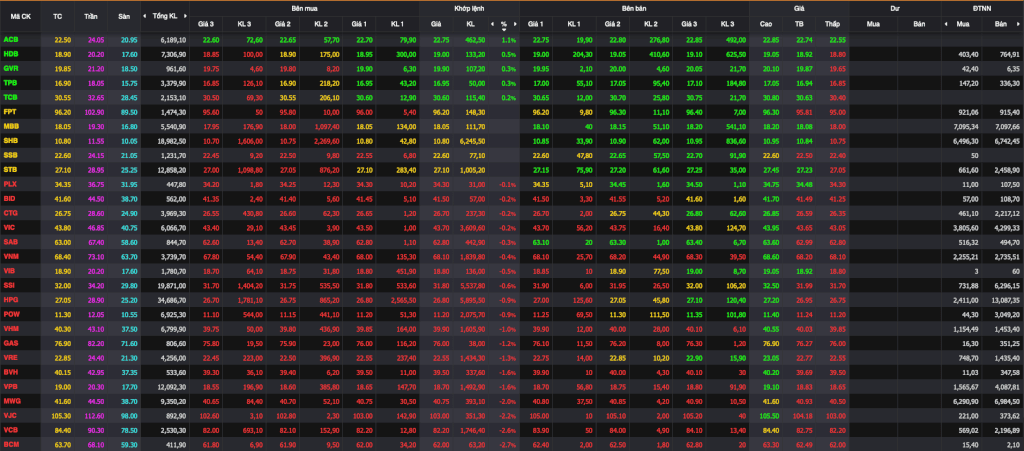Click VJC high price 105.50
Viewport: 1024px width, 451px height.
tap(770, 415)
